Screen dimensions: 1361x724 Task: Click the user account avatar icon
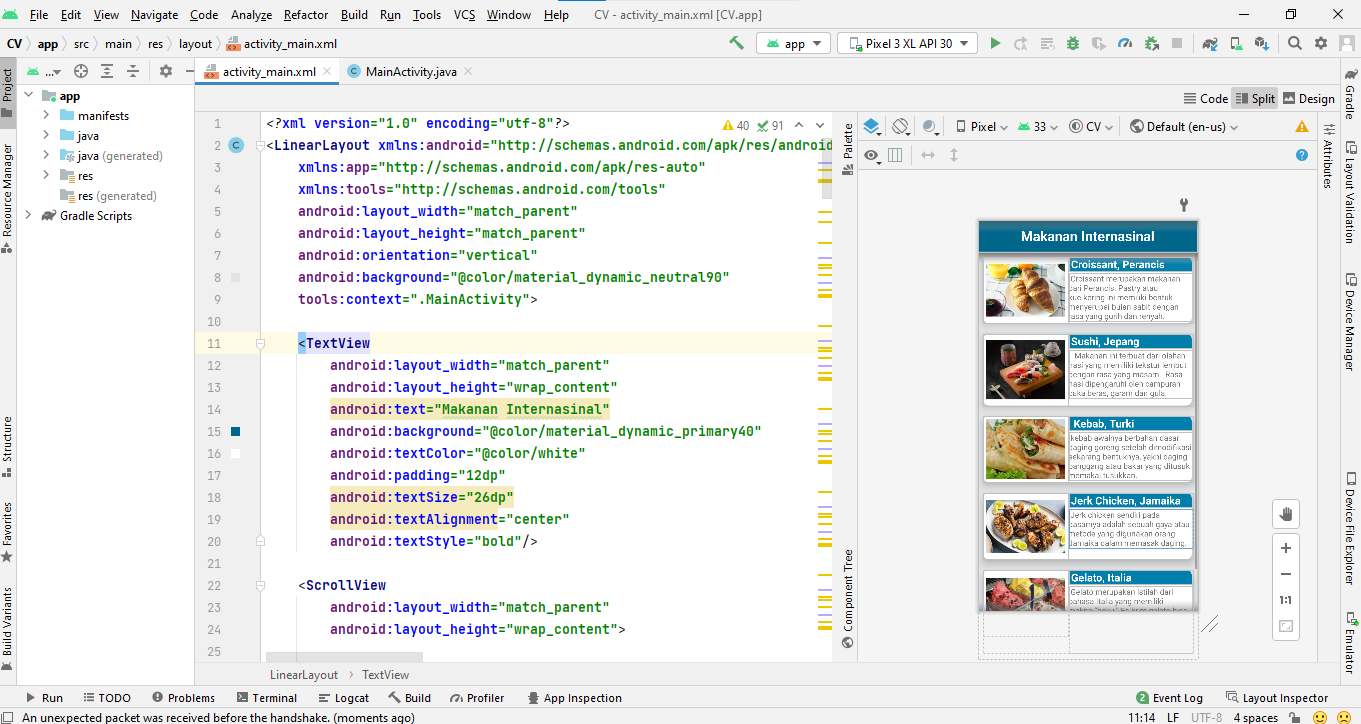[1347, 44]
